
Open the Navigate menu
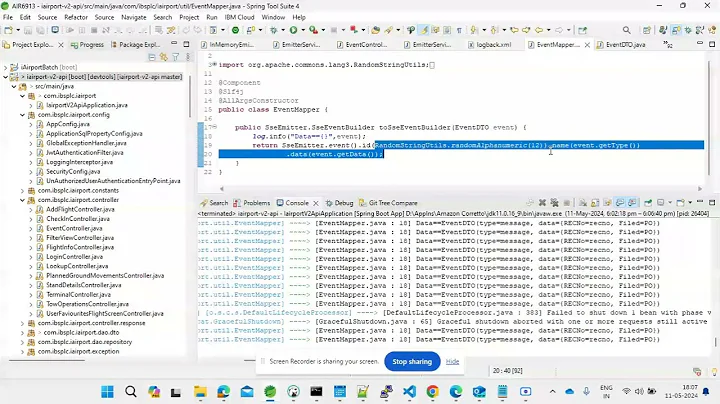[134, 17]
